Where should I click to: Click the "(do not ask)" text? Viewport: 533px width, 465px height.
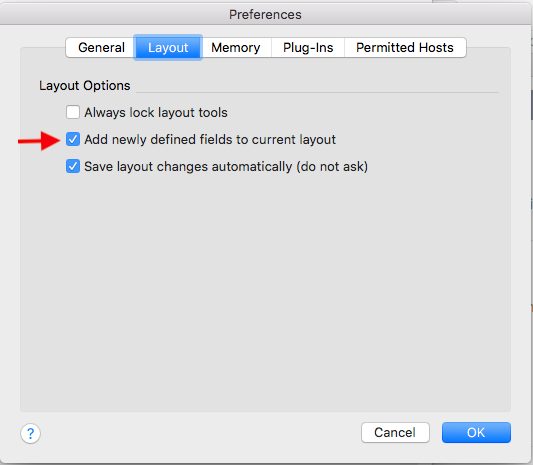click(332, 167)
